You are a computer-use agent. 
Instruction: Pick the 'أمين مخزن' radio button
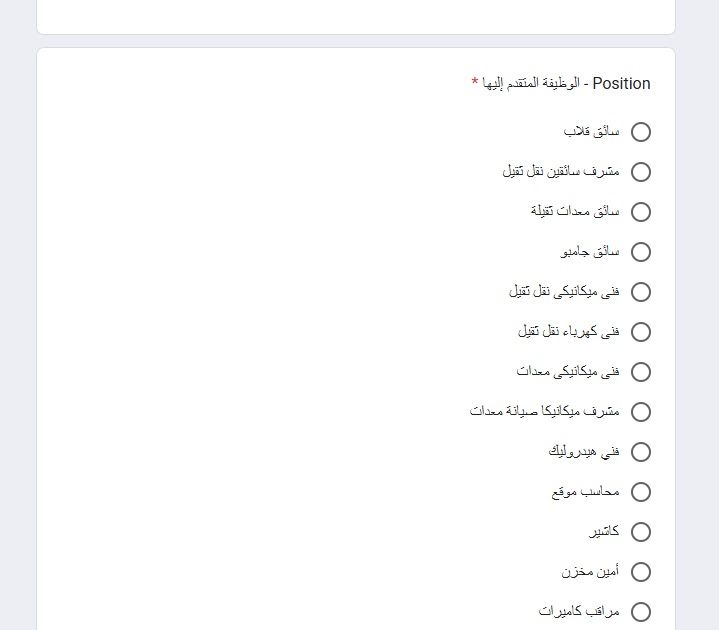pos(641,572)
